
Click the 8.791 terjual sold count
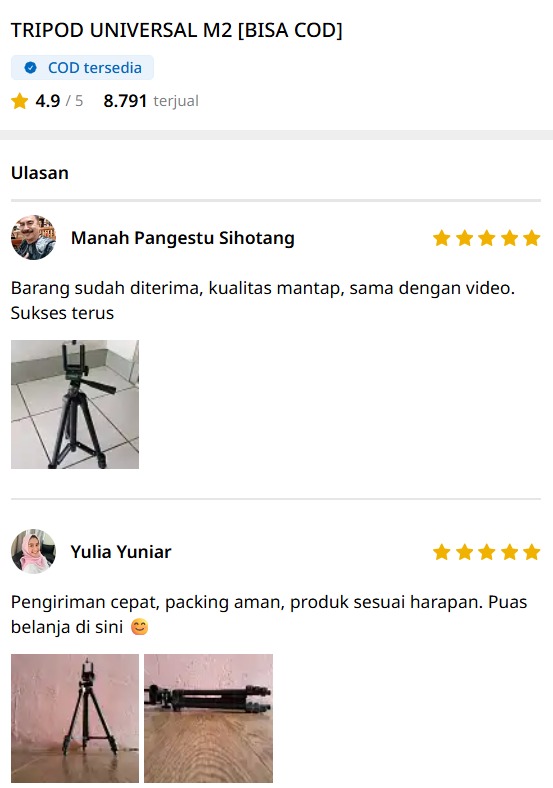click(151, 101)
